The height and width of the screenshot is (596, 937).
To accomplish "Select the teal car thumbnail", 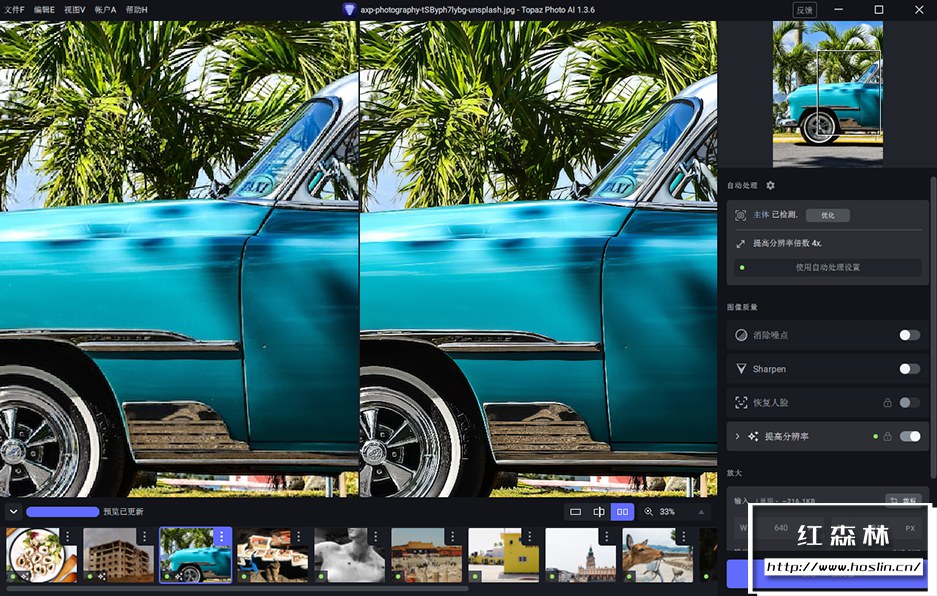I will (195, 555).
